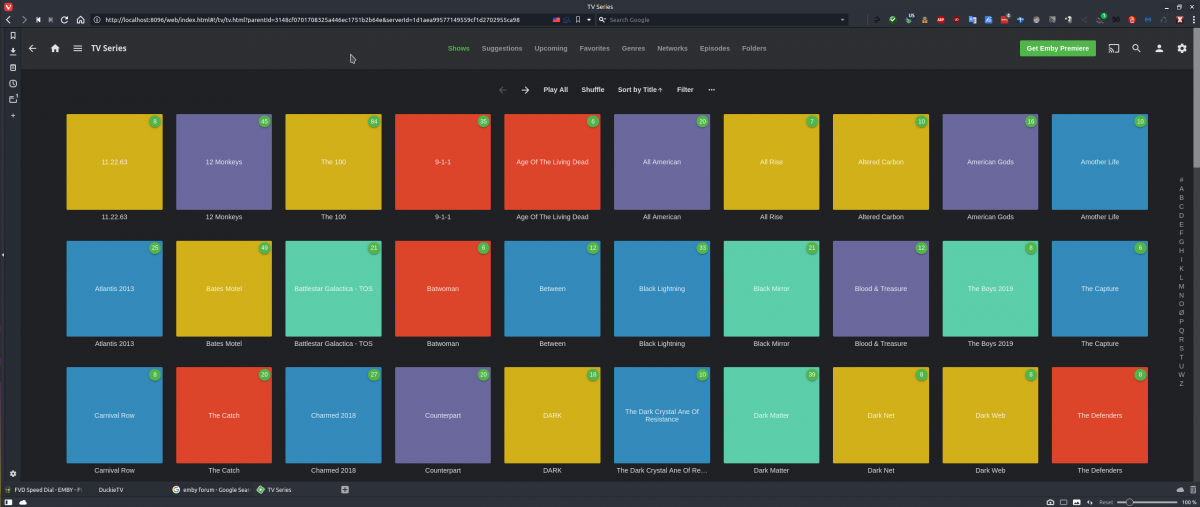Open the Emby home screen
This screenshot has width=1200, height=507.
point(55,48)
